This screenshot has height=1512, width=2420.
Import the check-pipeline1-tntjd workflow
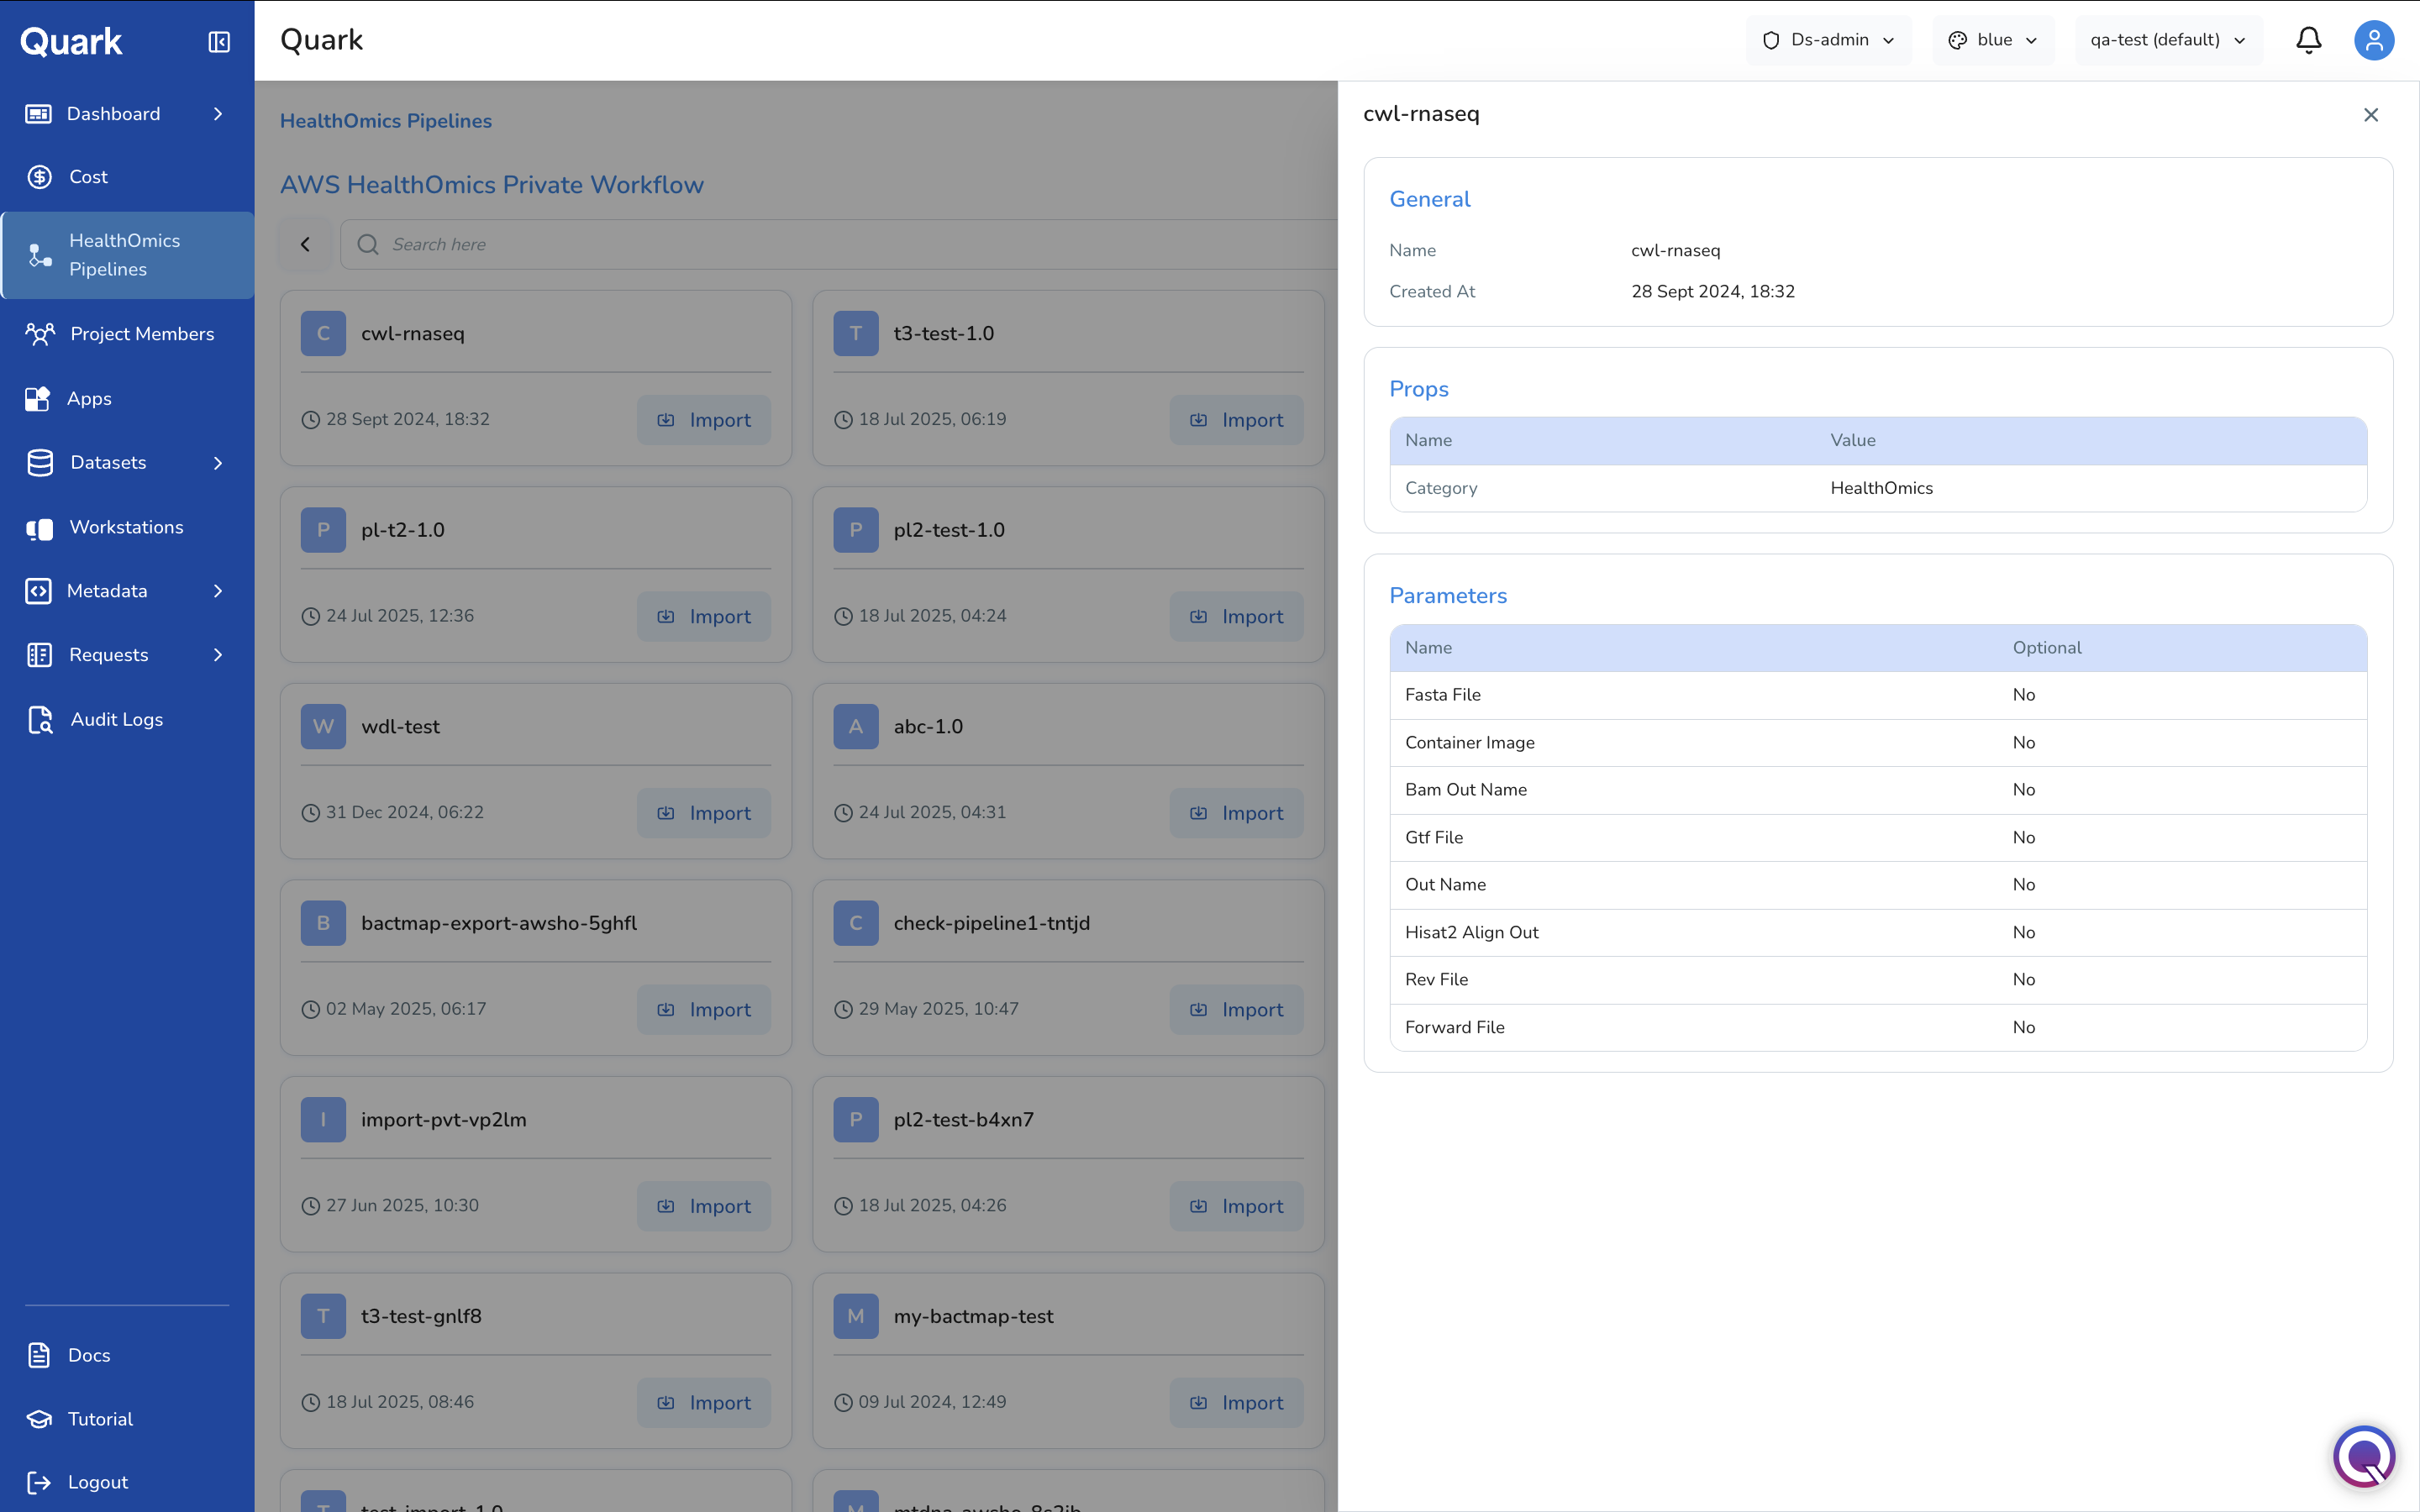[1236, 1010]
